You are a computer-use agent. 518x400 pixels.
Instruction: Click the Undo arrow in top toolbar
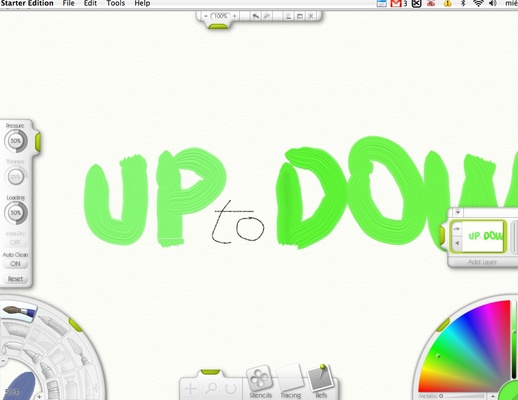[x=256, y=16]
